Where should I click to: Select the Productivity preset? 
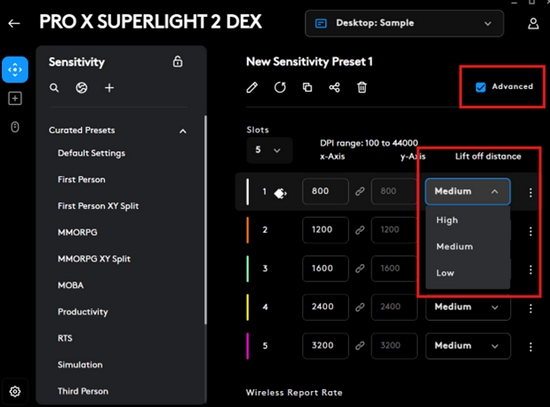point(83,312)
